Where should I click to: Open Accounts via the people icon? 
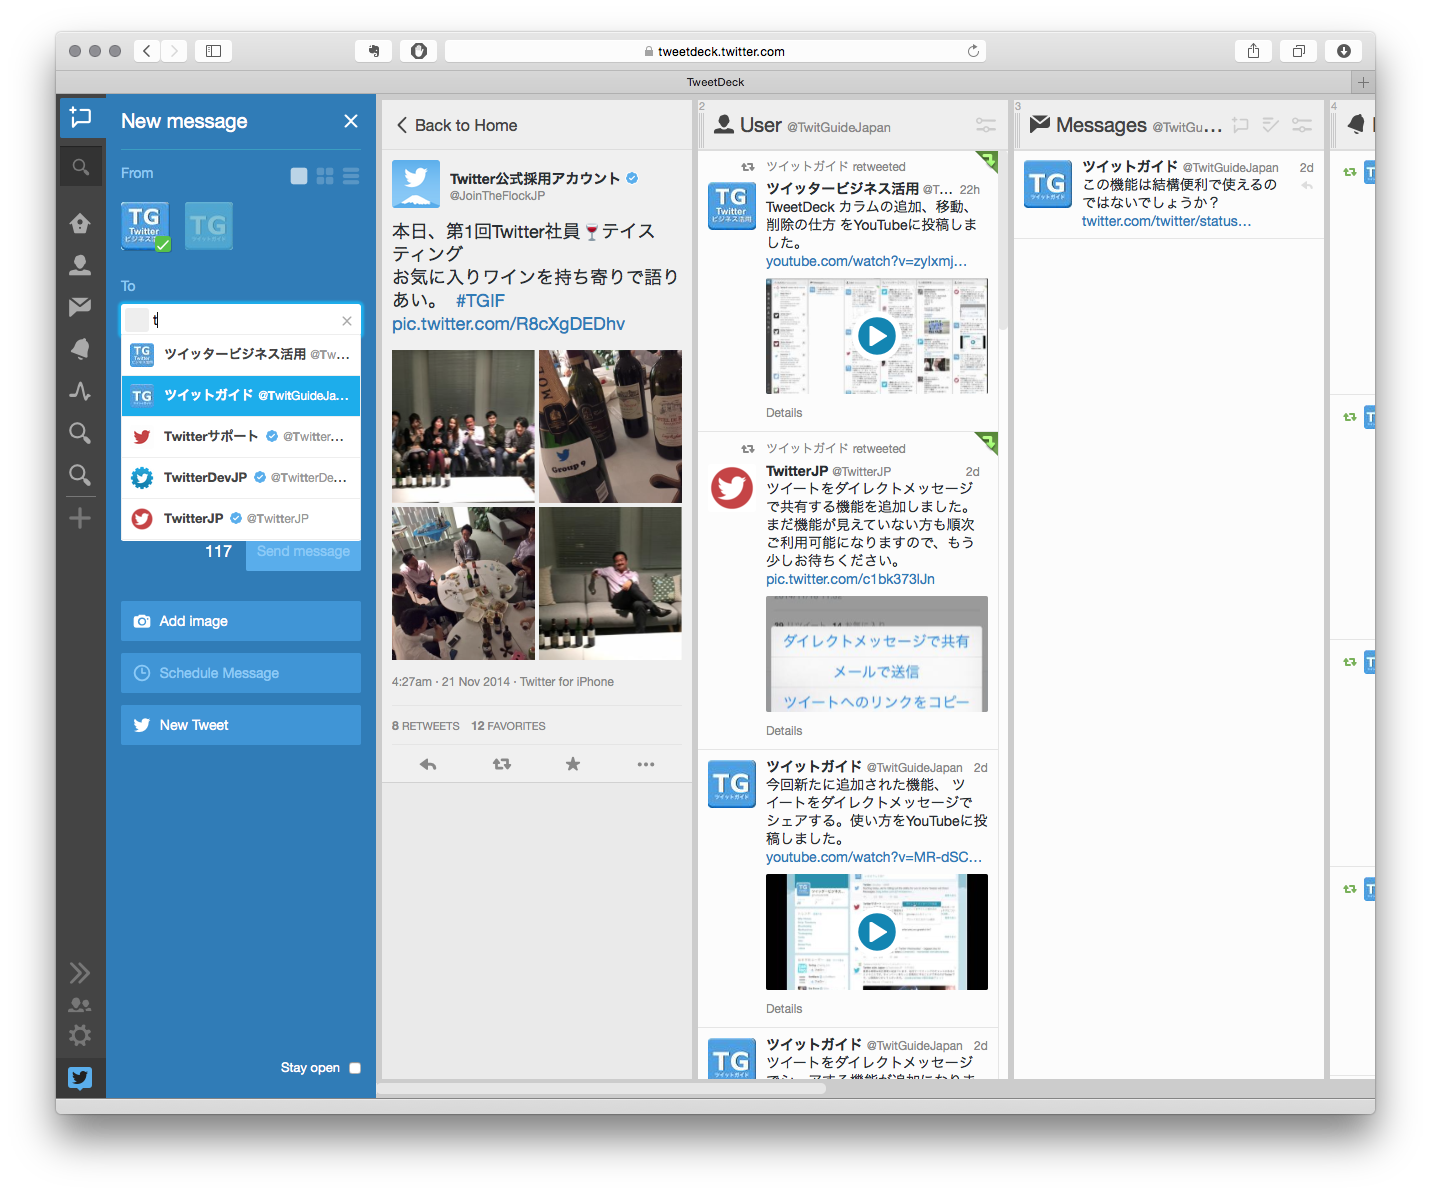point(80,1005)
